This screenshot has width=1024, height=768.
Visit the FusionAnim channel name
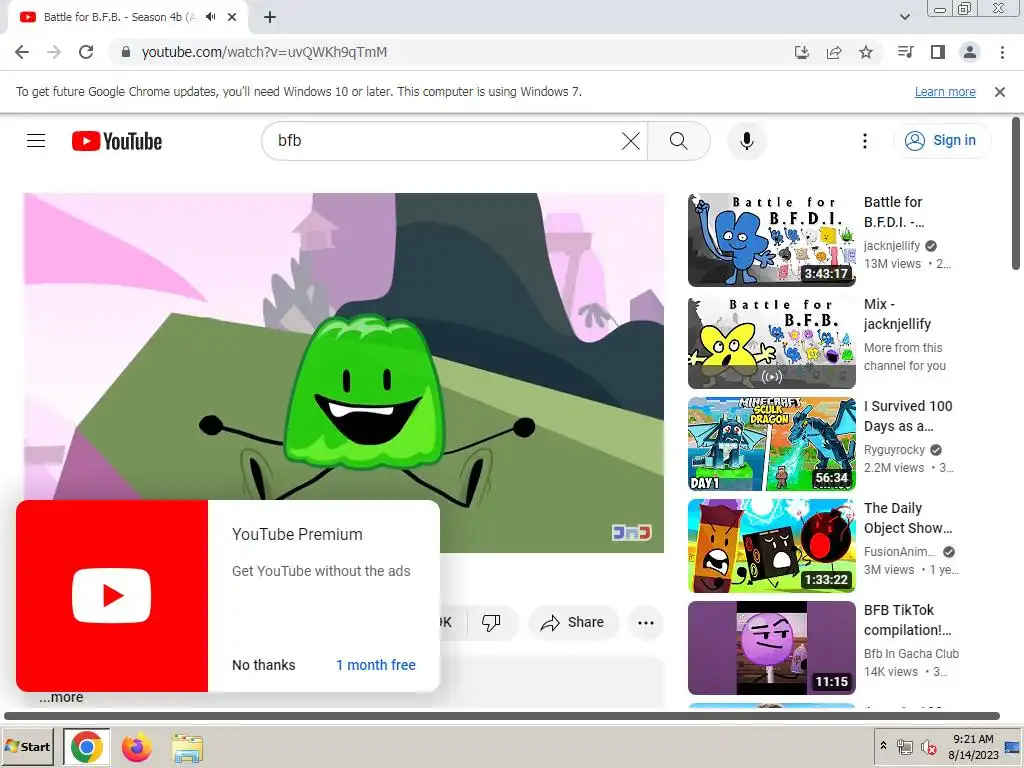[x=899, y=552]
